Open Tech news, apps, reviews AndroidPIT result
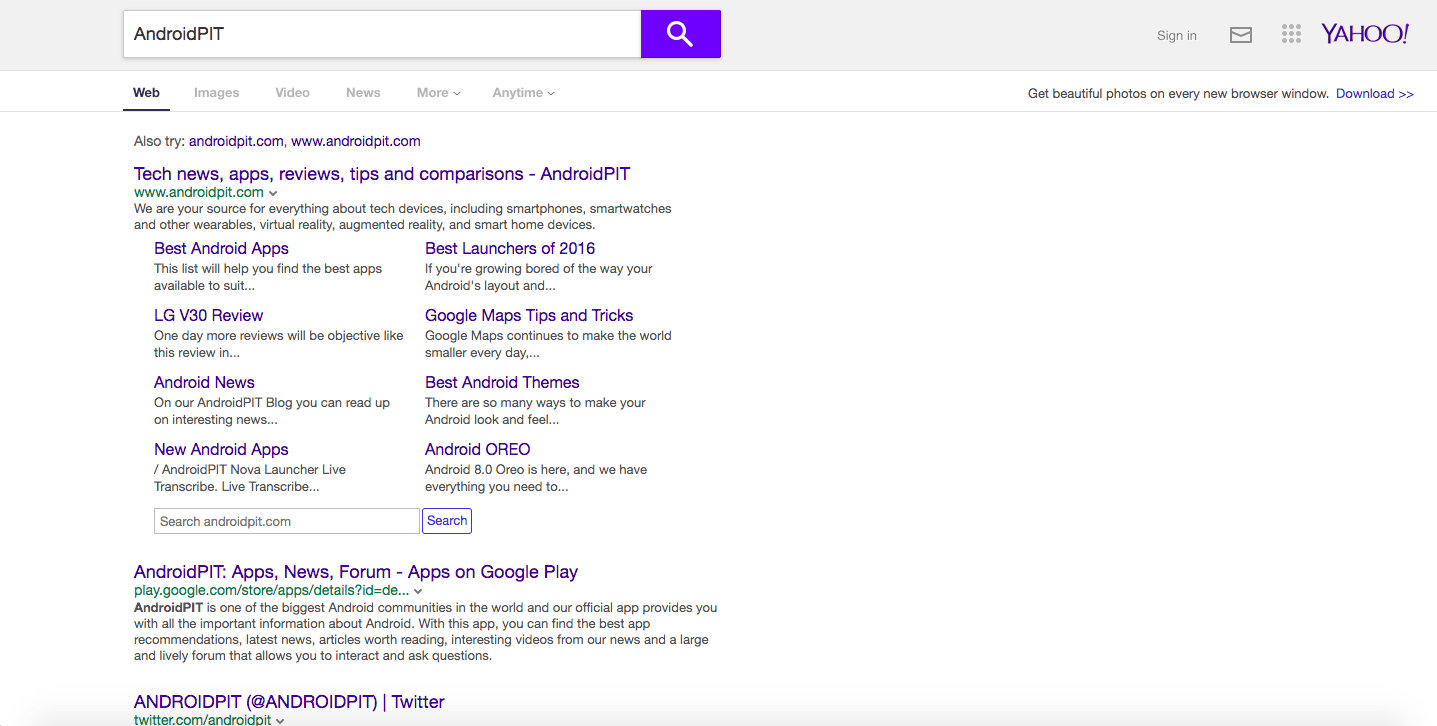1437x726 pixels. click(x=382, y=174)
